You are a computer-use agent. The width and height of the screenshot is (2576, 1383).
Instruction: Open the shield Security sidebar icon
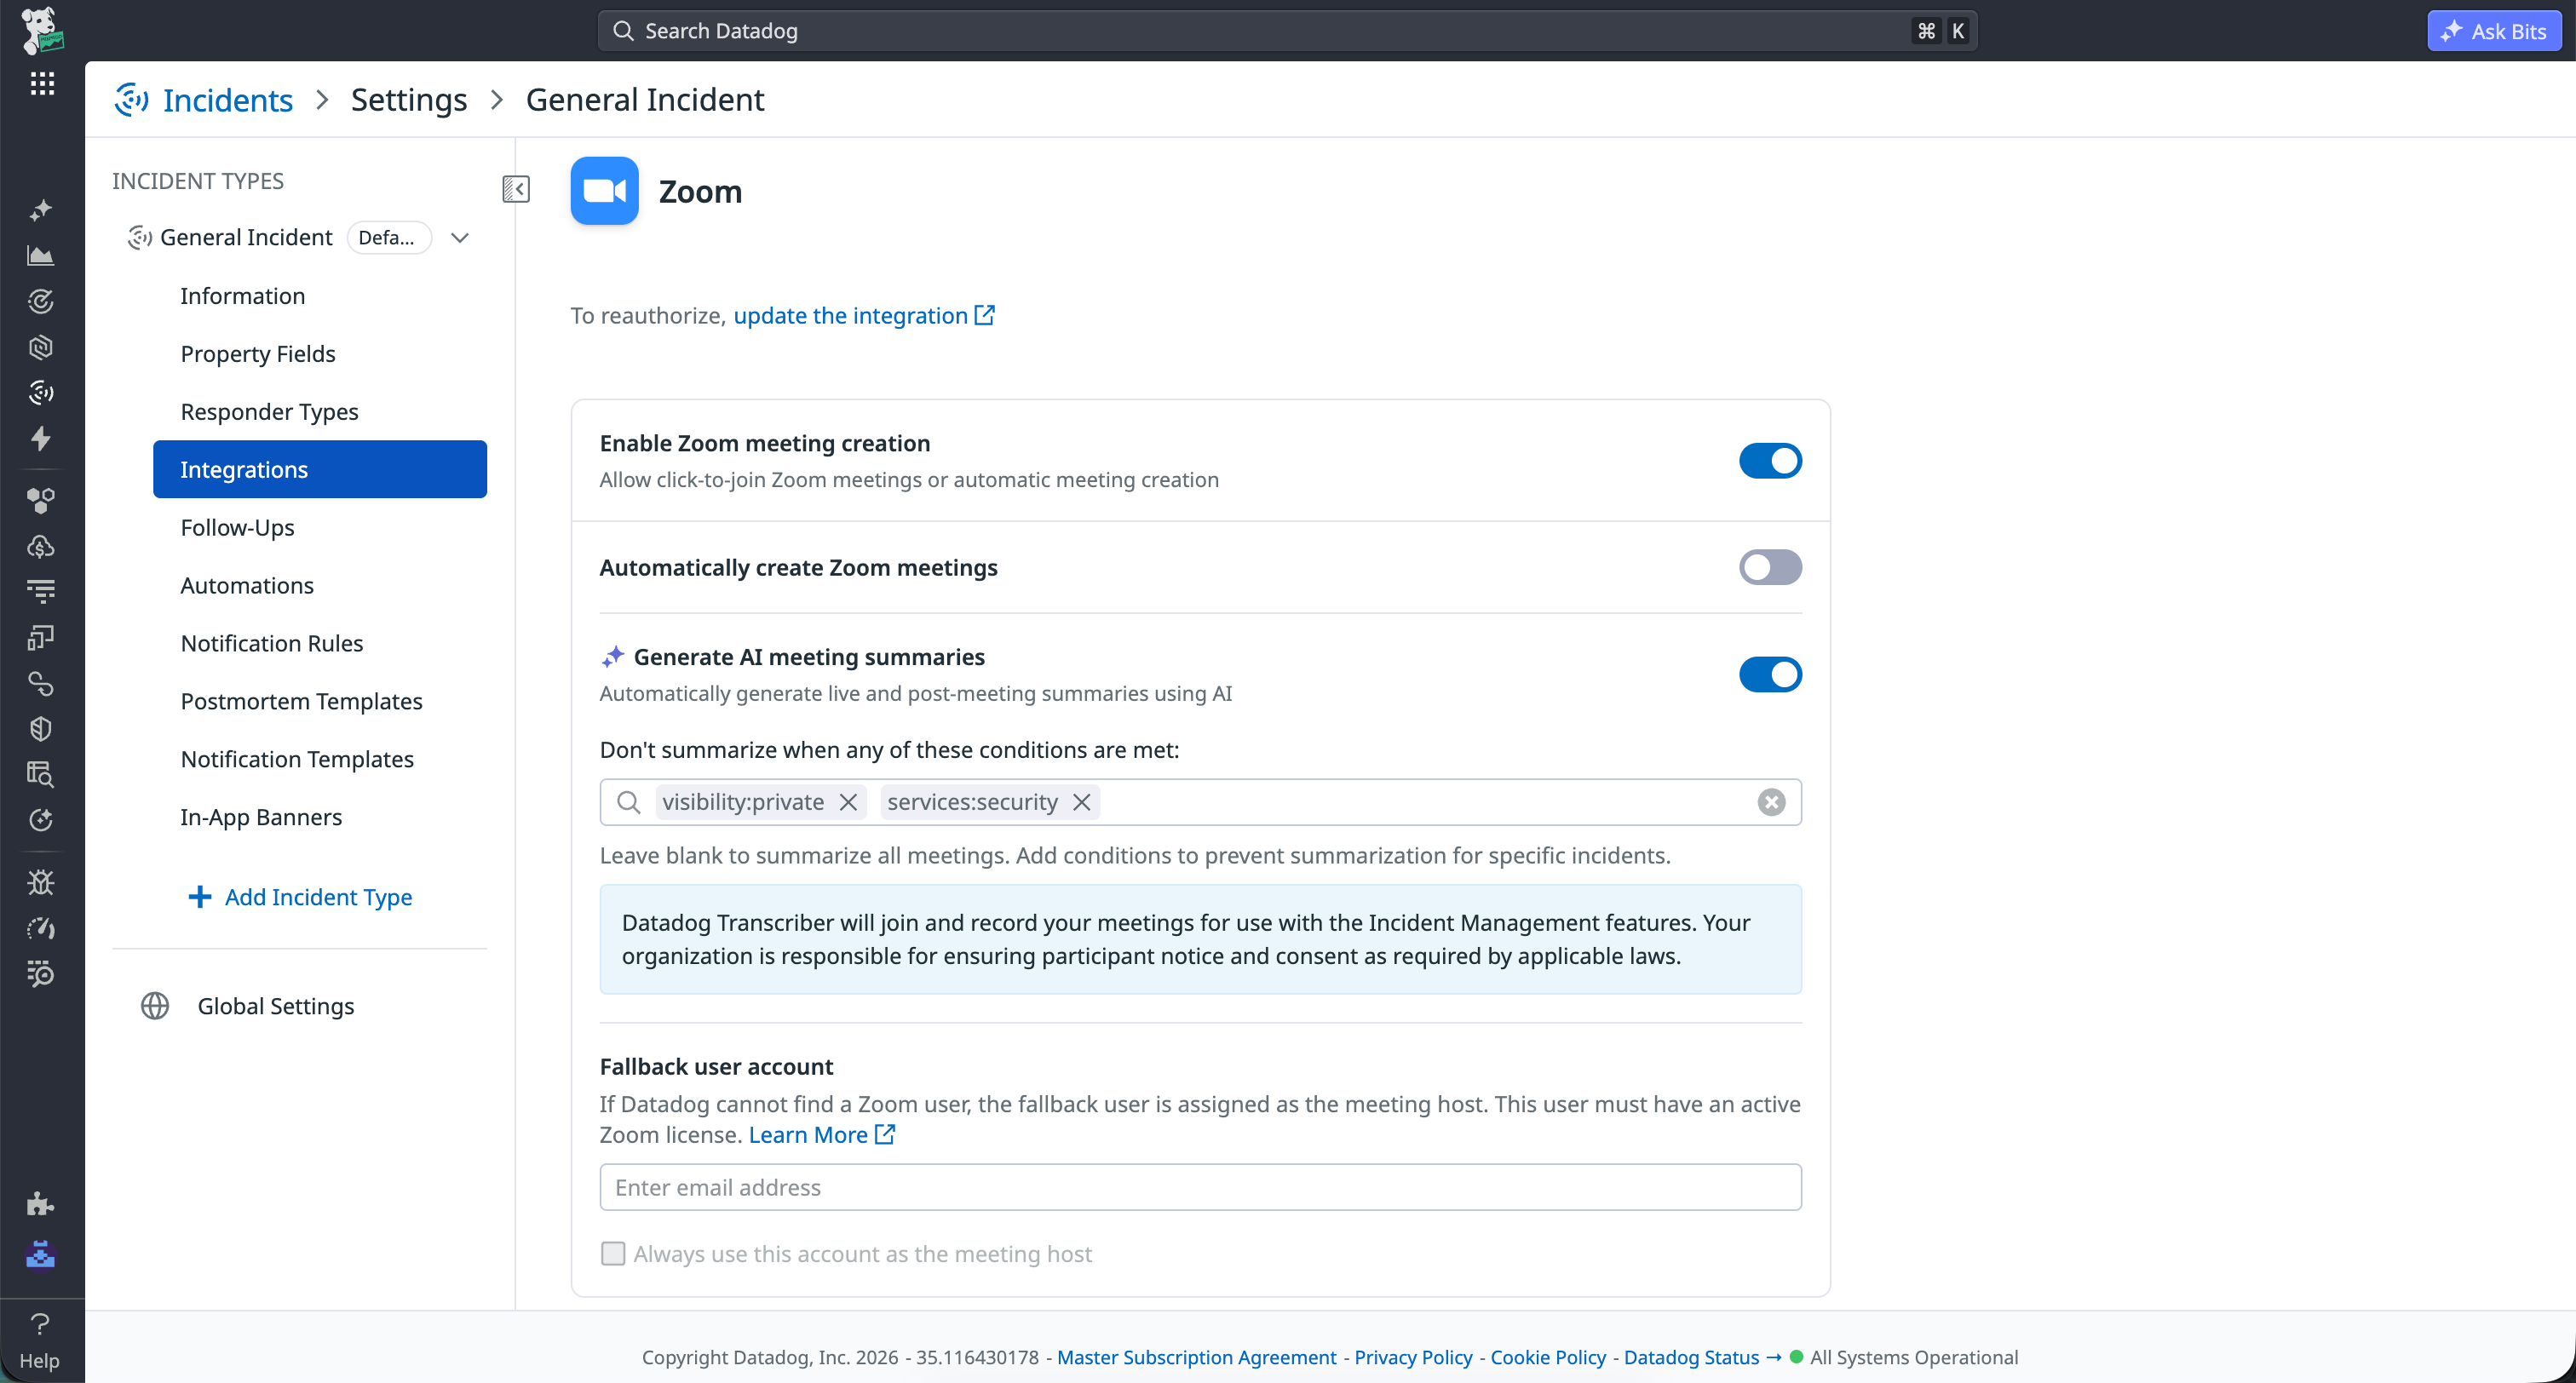(41, 729)
